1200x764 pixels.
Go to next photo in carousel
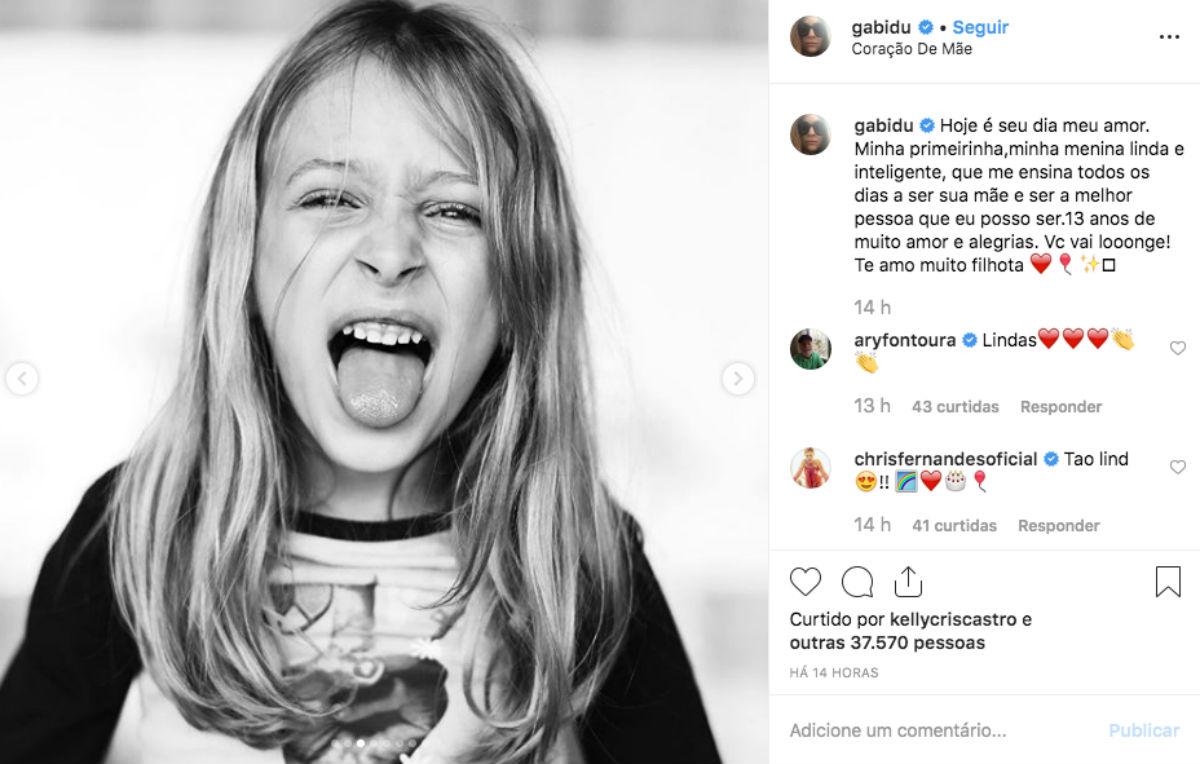click(x=738, y=378)
